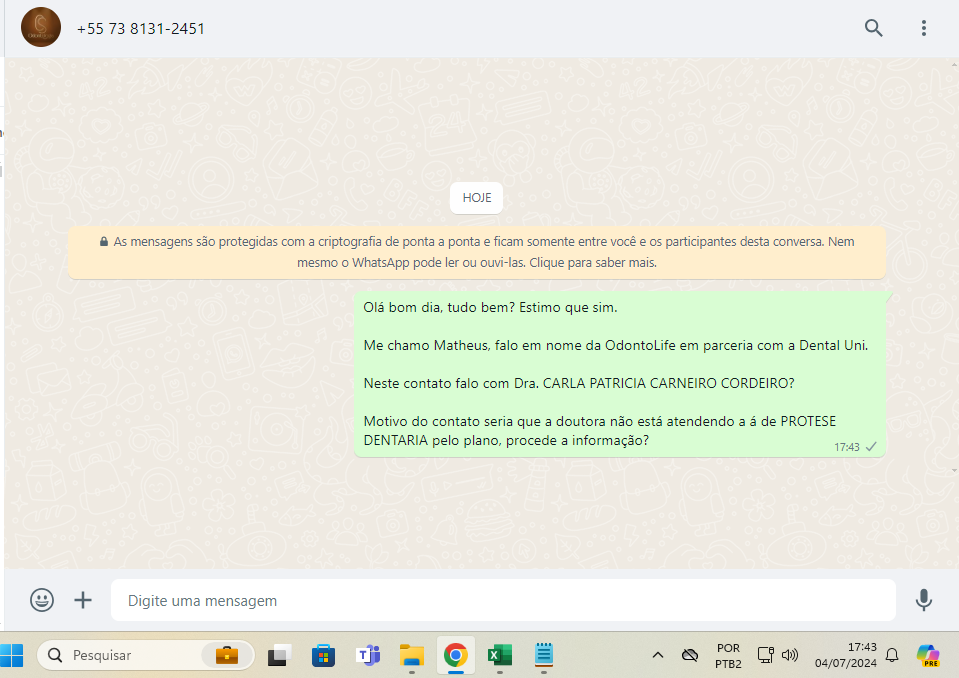The width and height of the screenshot is (959, 678).
Task: Click the message delivery check mark
Action: (x=871, y=446)
